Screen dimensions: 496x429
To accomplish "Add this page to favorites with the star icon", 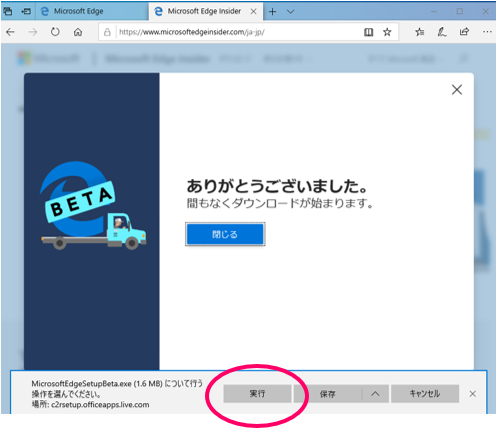I will [x=387, y=32].
